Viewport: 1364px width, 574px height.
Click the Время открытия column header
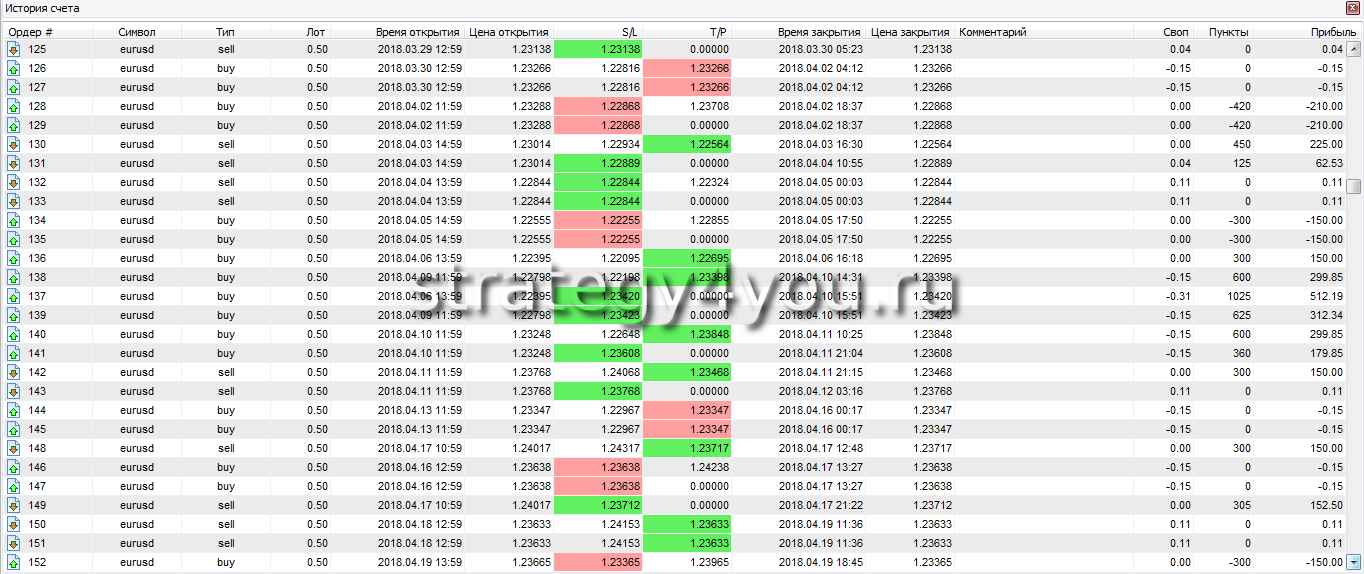418,32
